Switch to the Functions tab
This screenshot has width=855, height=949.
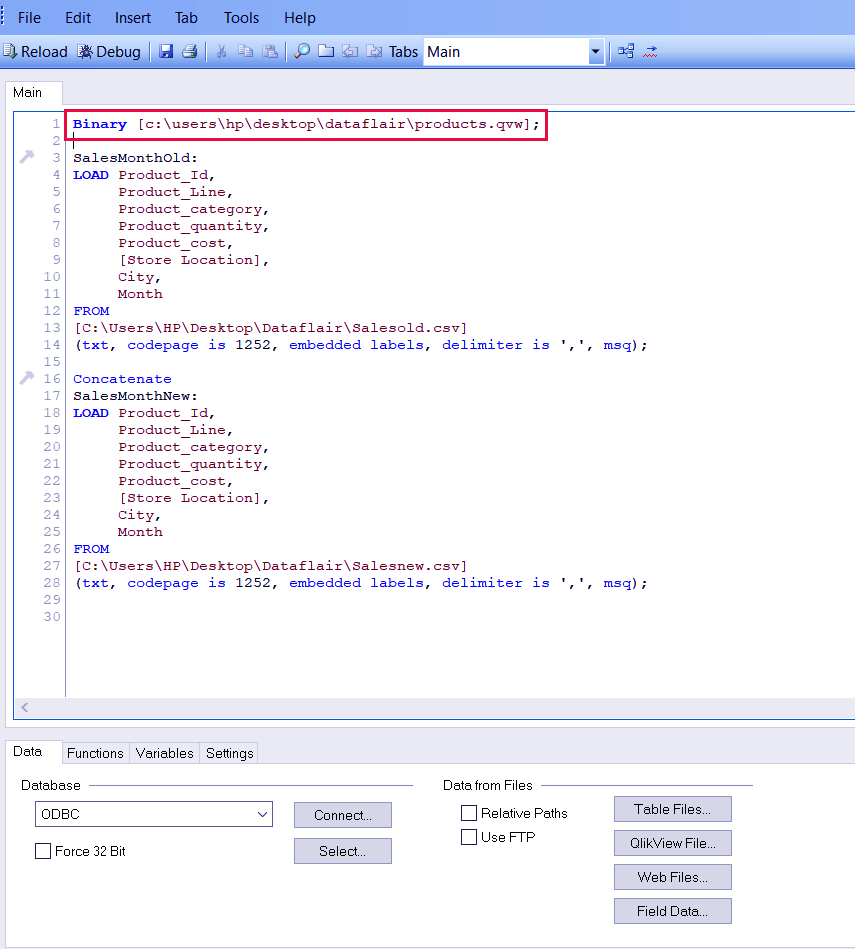click(x=95, y=753)
